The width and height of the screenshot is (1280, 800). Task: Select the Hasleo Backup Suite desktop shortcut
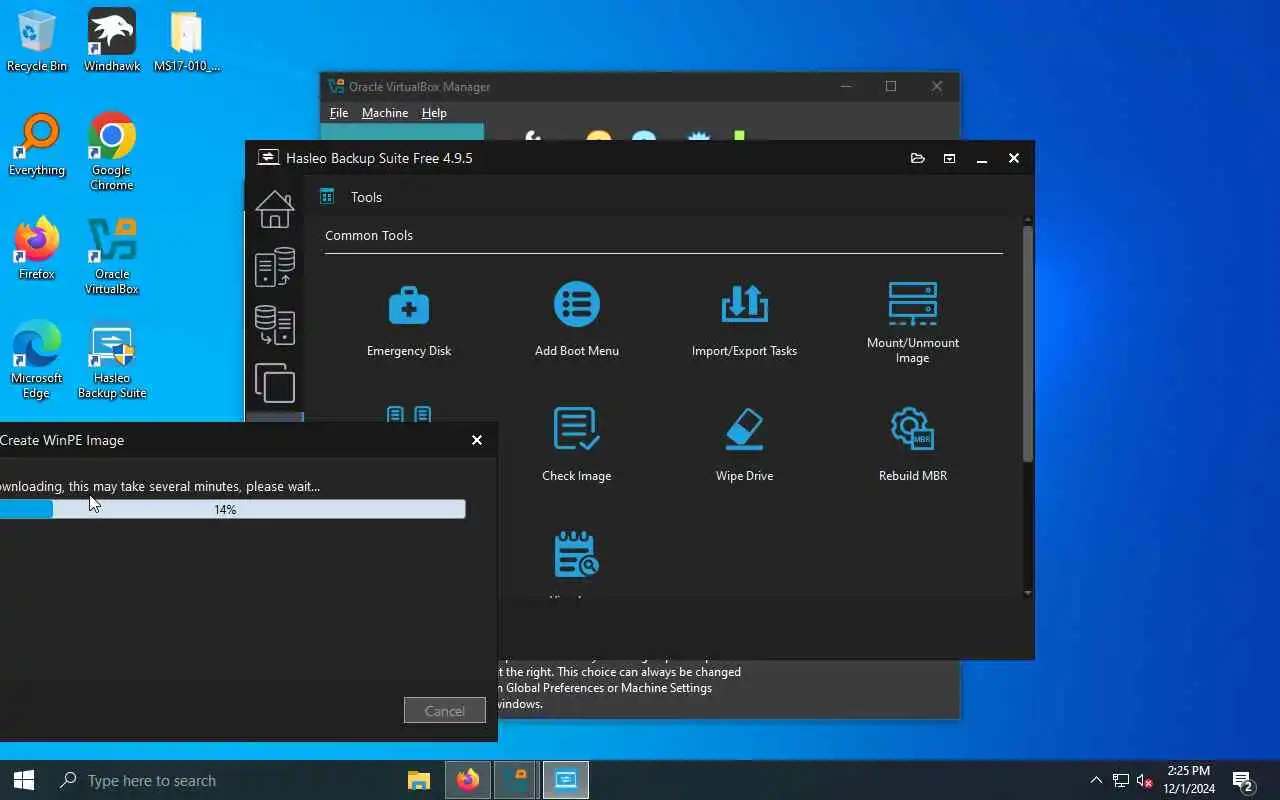(x=112, y=361)
